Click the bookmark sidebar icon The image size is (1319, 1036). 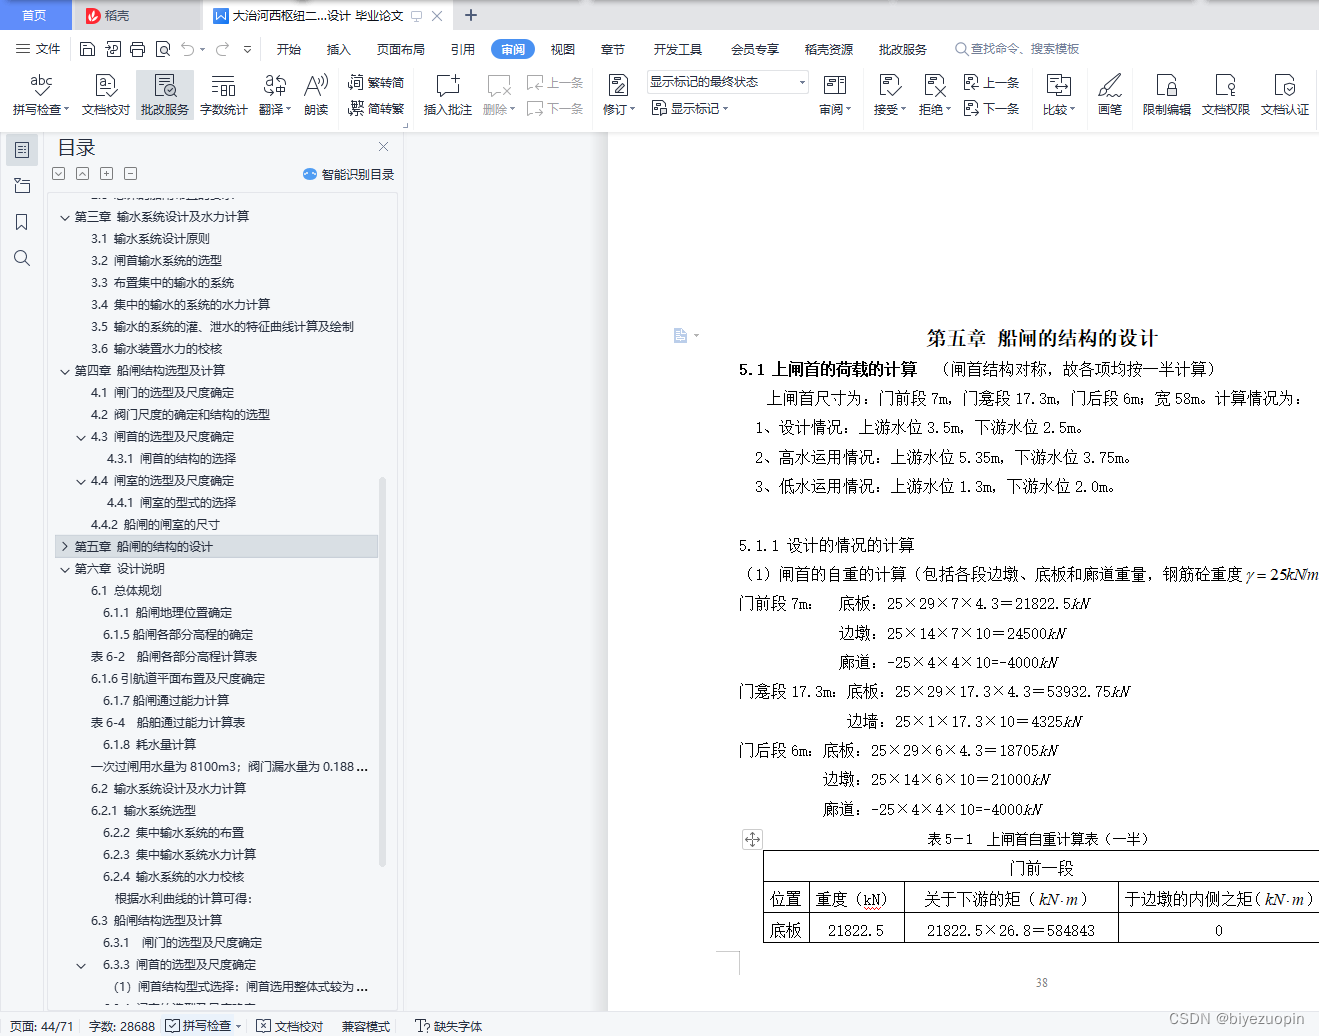tap(22, 222)
